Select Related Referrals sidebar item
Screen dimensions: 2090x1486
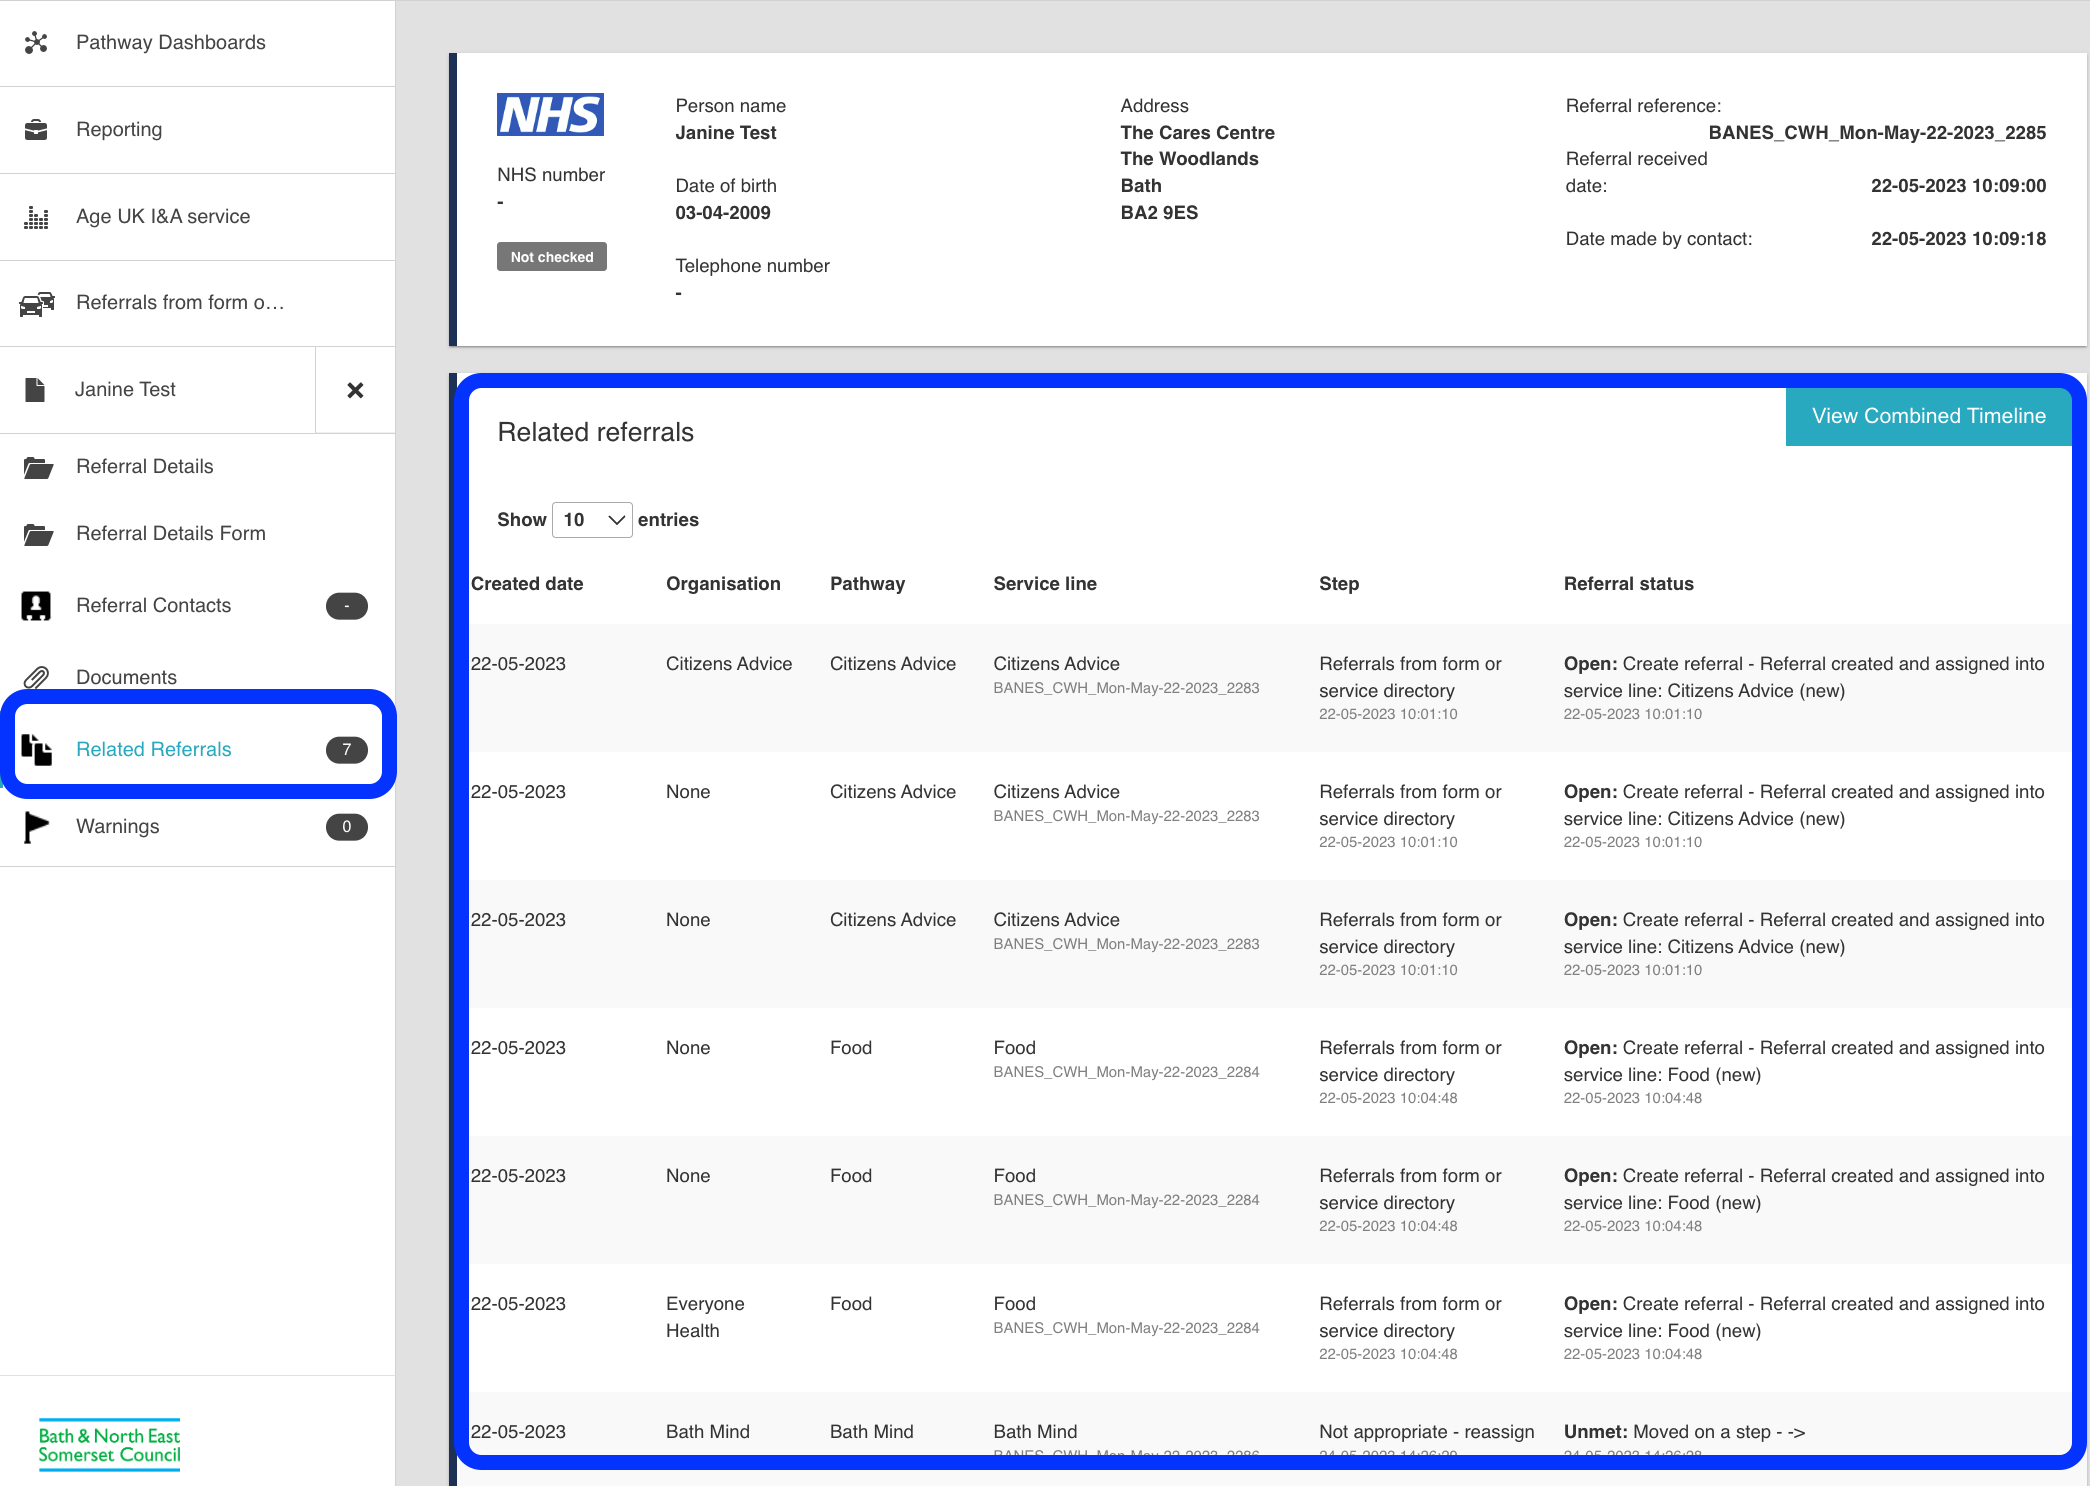click(x=153, y=750)
